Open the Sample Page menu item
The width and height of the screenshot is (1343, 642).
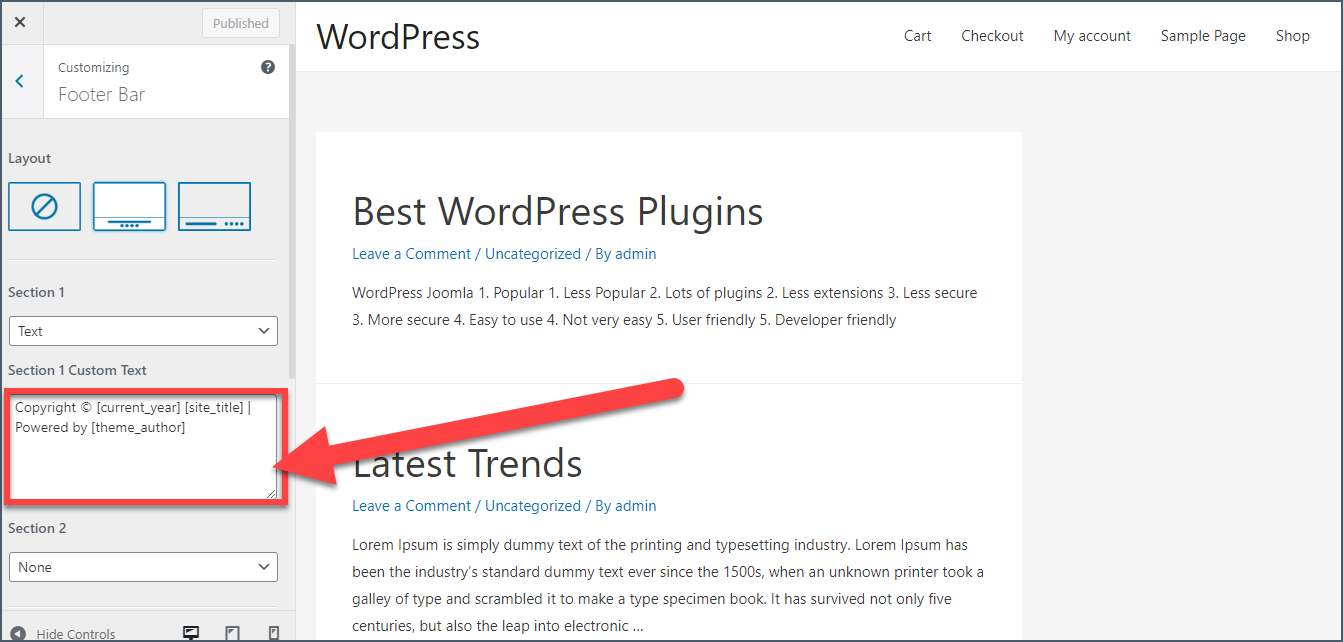click(1203, 36)
